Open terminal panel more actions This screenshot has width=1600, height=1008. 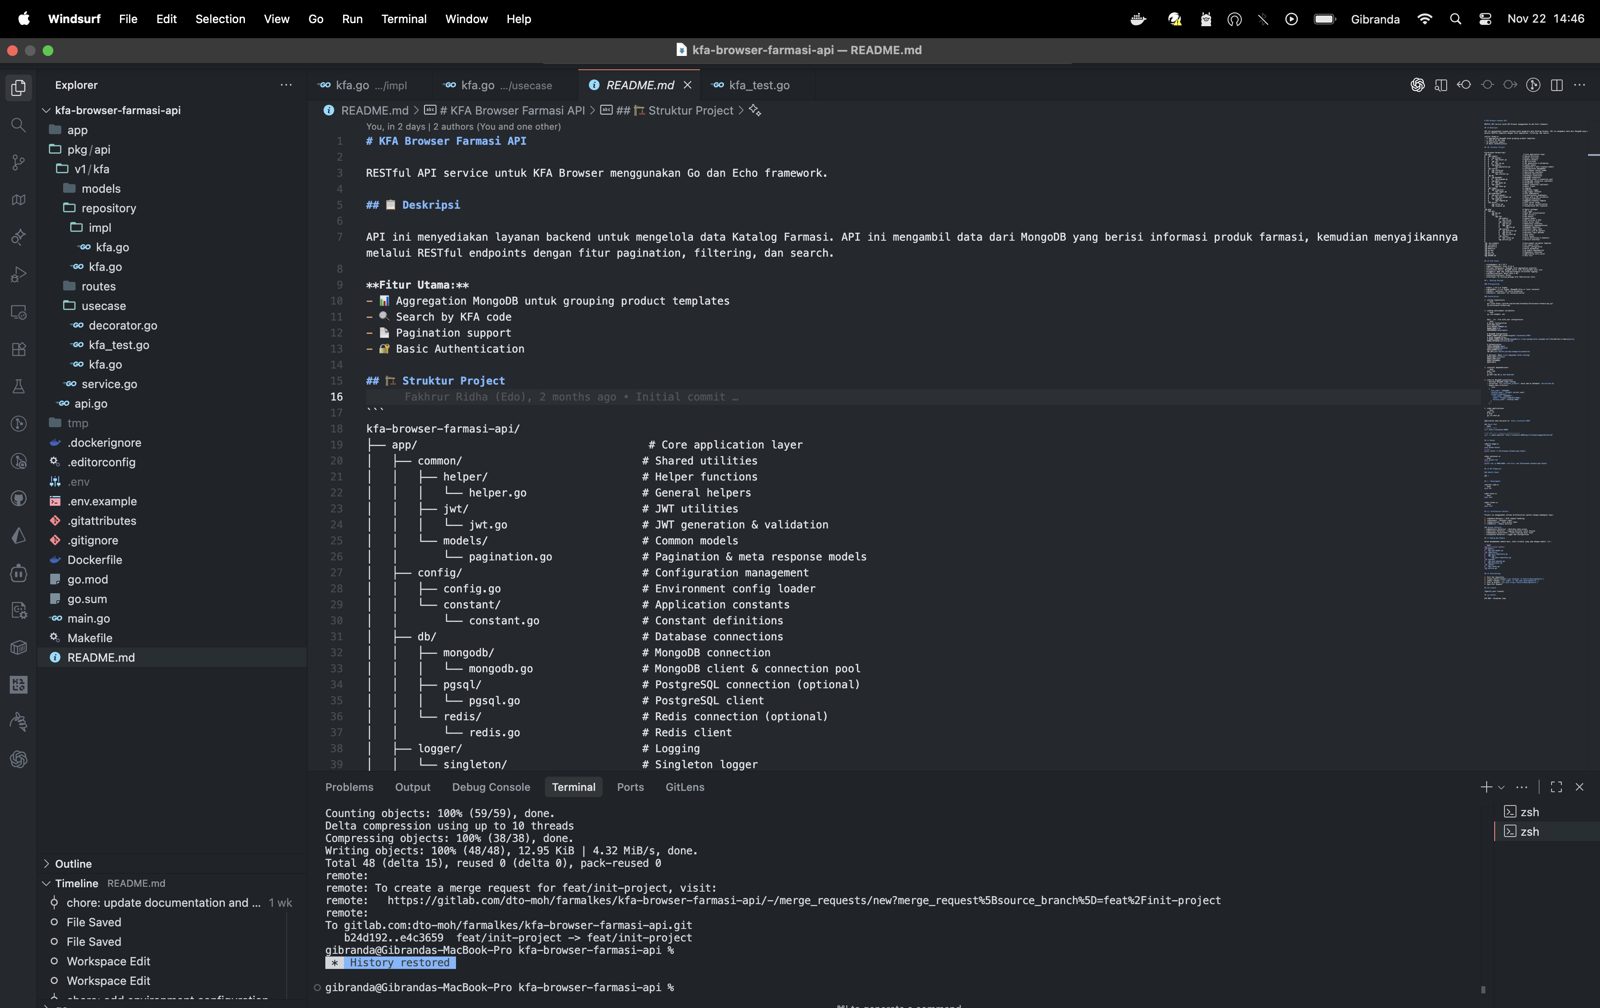1522,787
